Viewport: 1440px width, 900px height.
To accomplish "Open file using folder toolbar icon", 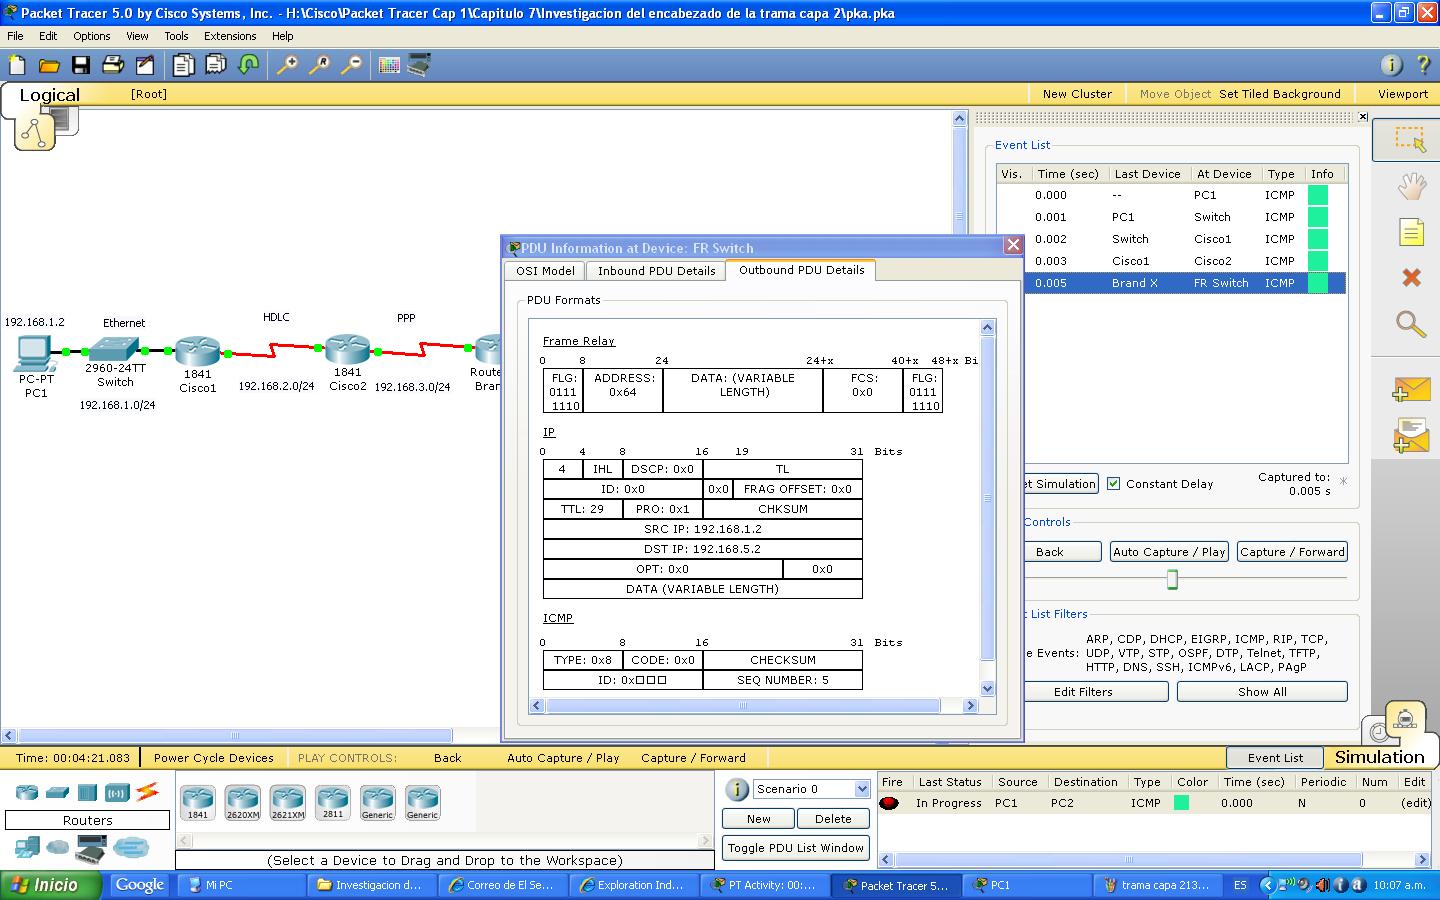I will (x=49, y=65).
